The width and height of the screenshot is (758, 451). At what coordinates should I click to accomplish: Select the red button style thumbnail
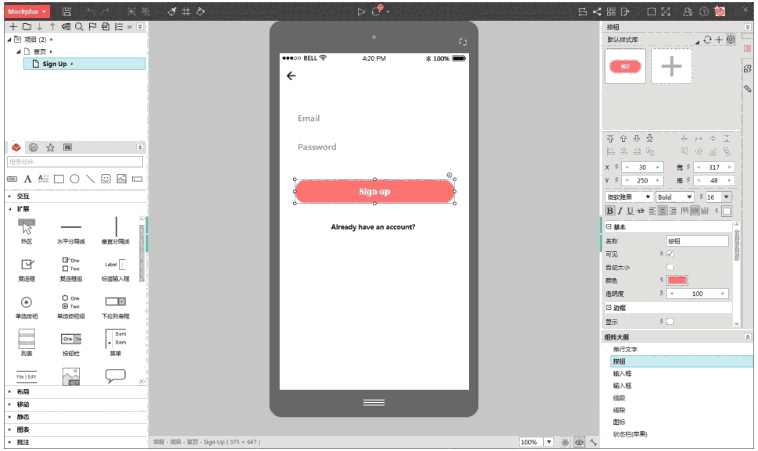point(625,66)
